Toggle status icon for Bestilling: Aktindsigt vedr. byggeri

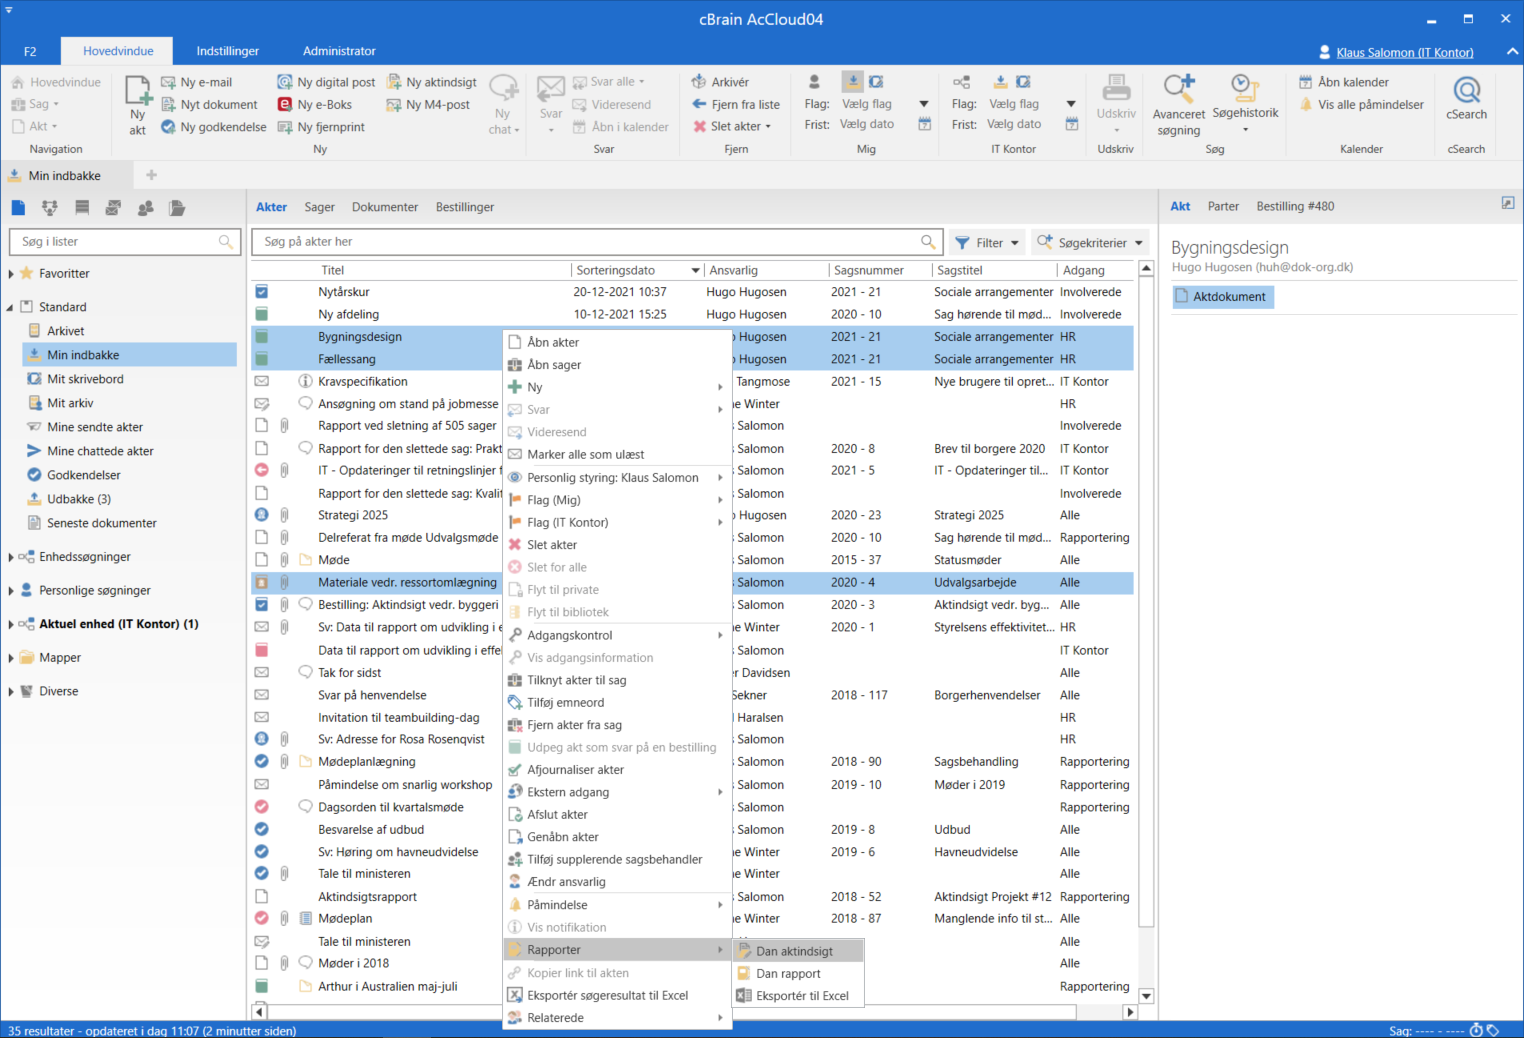coord(261,605)
